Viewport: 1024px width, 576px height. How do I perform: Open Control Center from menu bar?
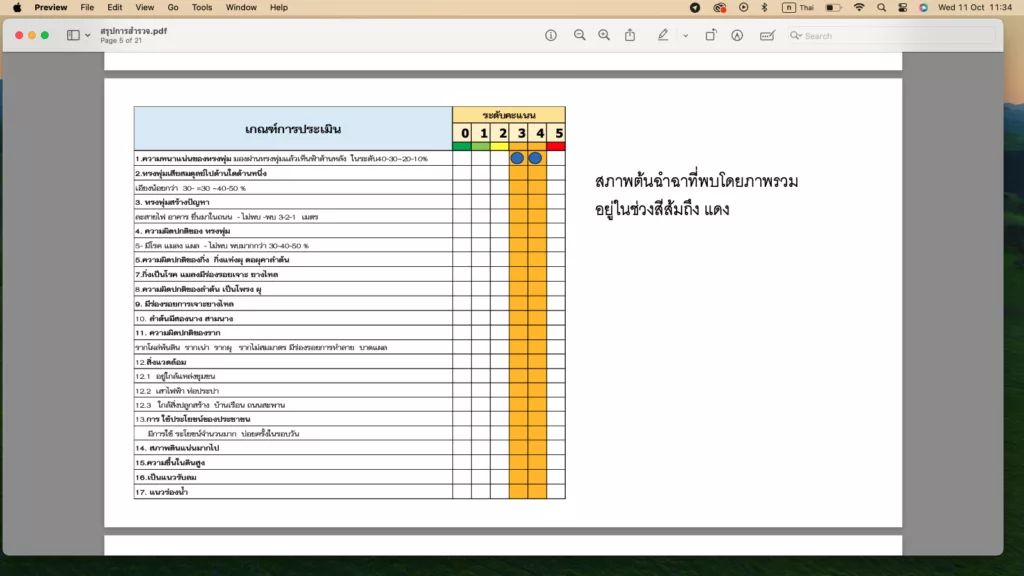(x=902, y=7)
